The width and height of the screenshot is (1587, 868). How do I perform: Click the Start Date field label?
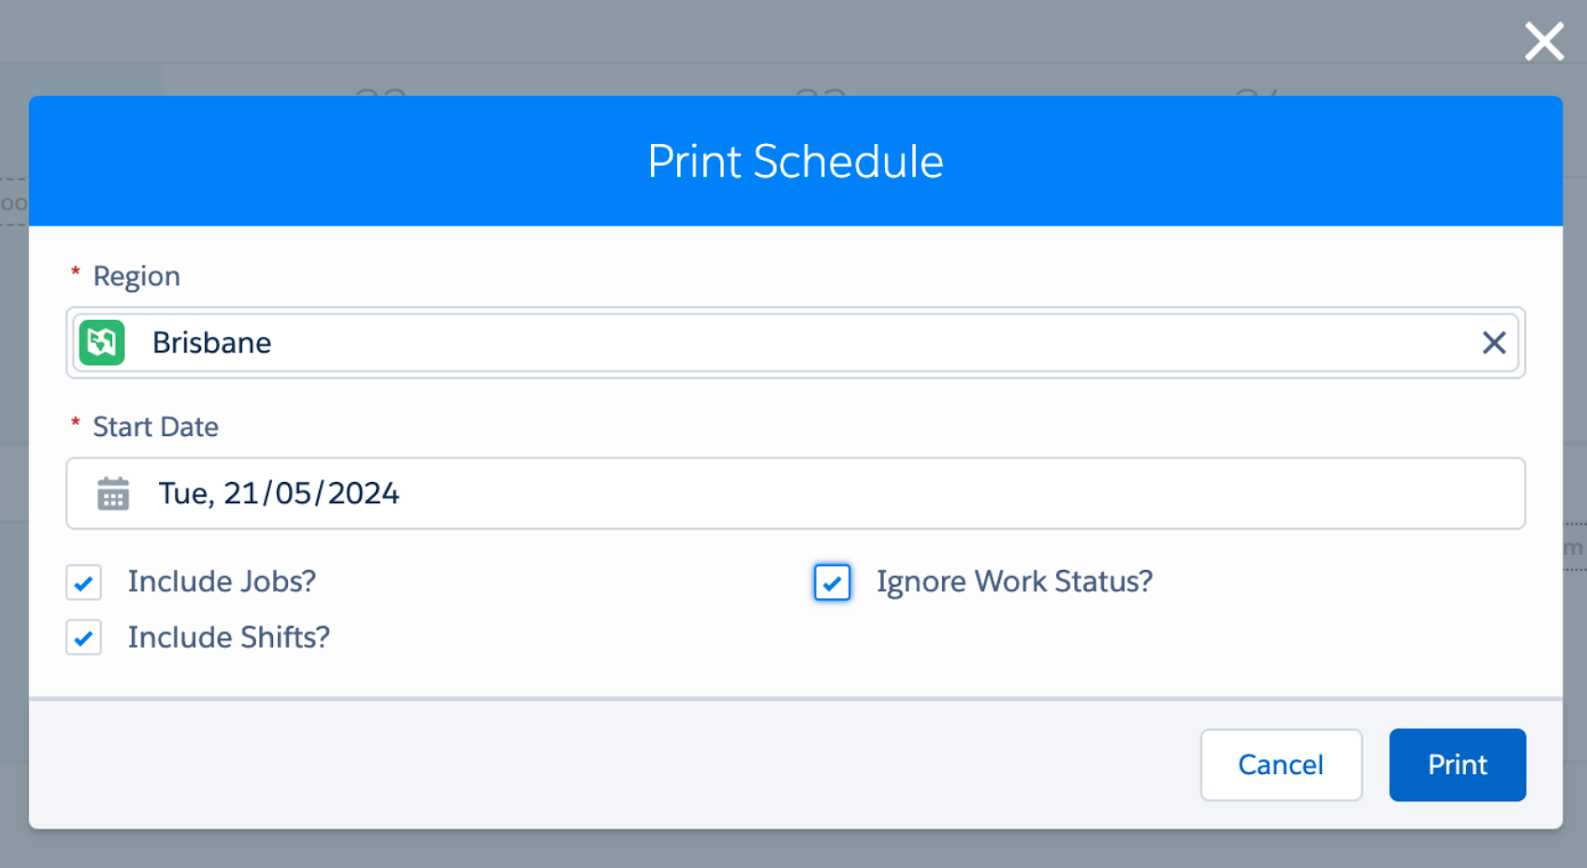click(156, 427)
